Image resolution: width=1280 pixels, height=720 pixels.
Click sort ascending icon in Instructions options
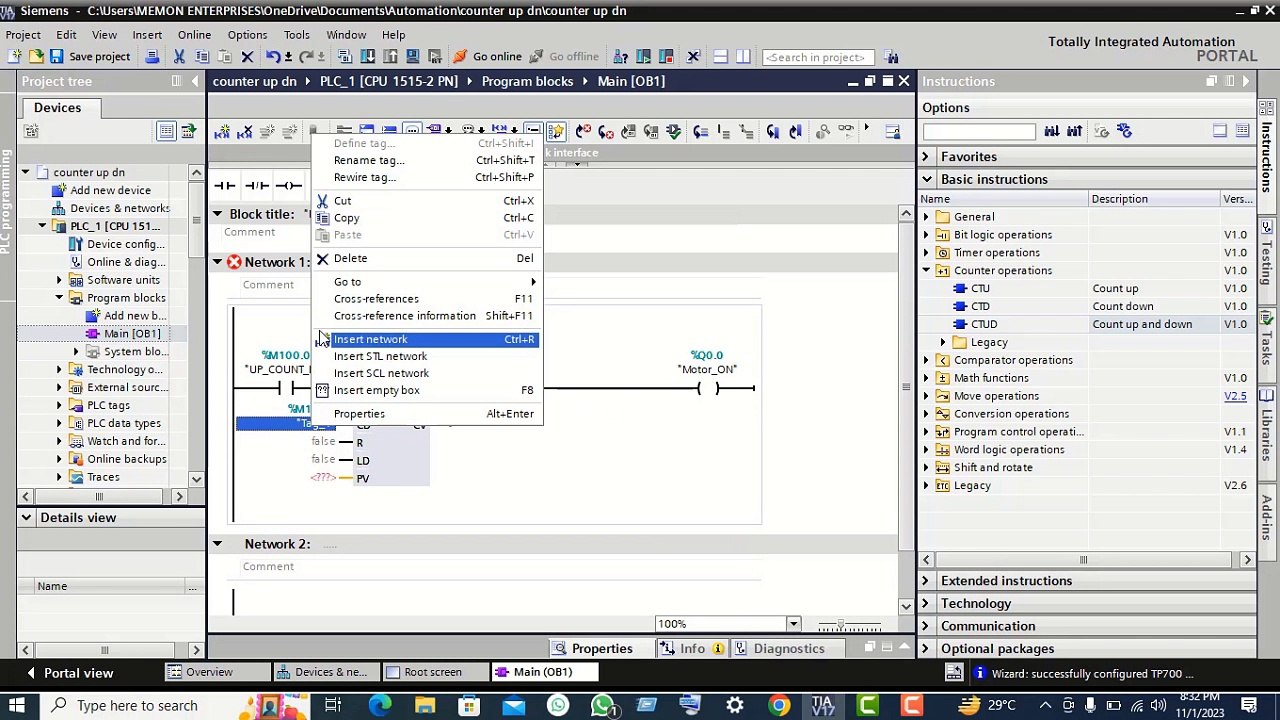click(1052, 131)
